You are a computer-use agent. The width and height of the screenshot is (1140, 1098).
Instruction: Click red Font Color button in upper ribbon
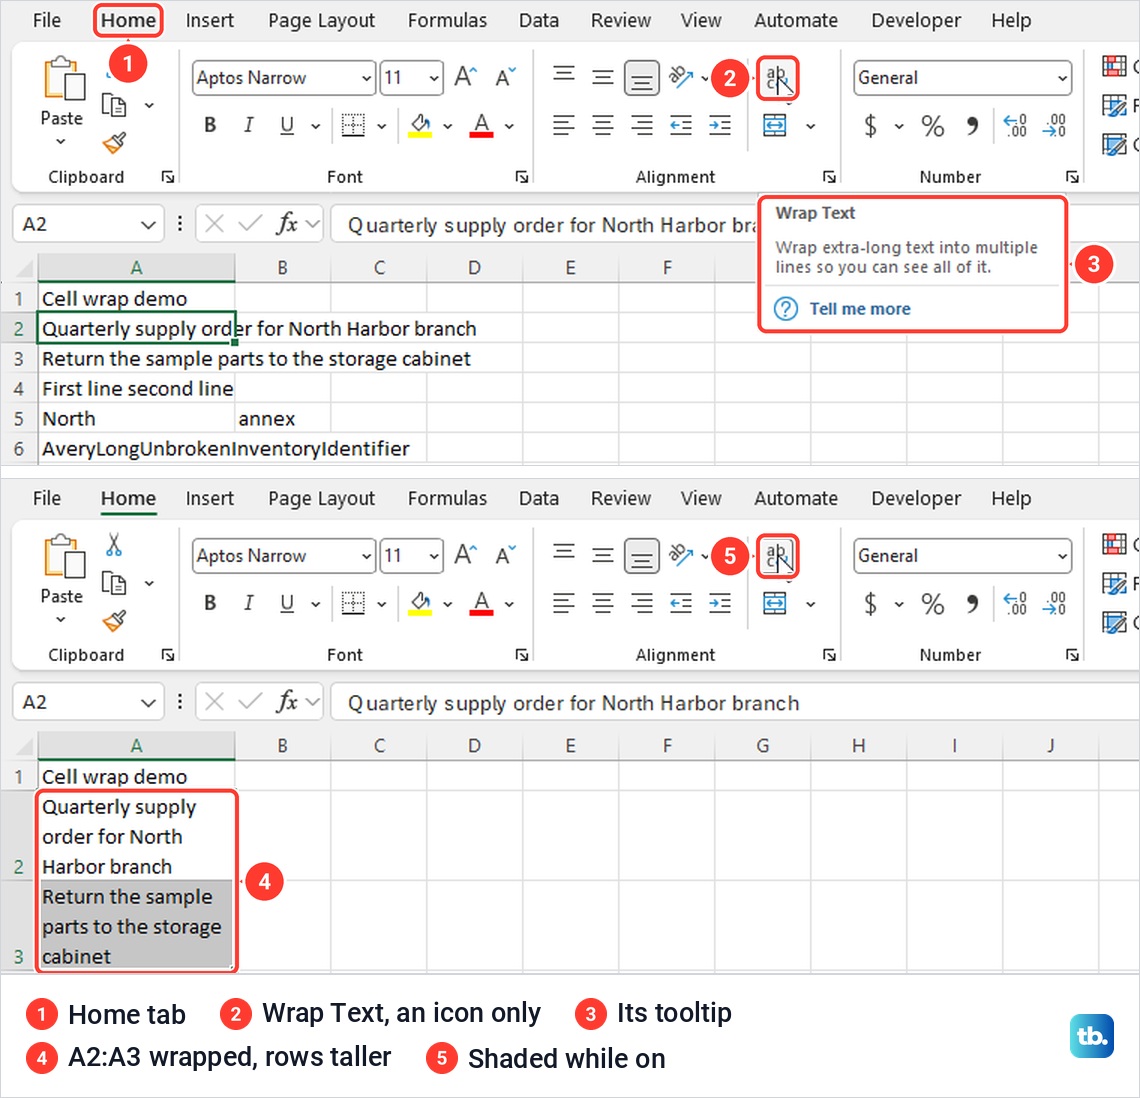[481, 125]
